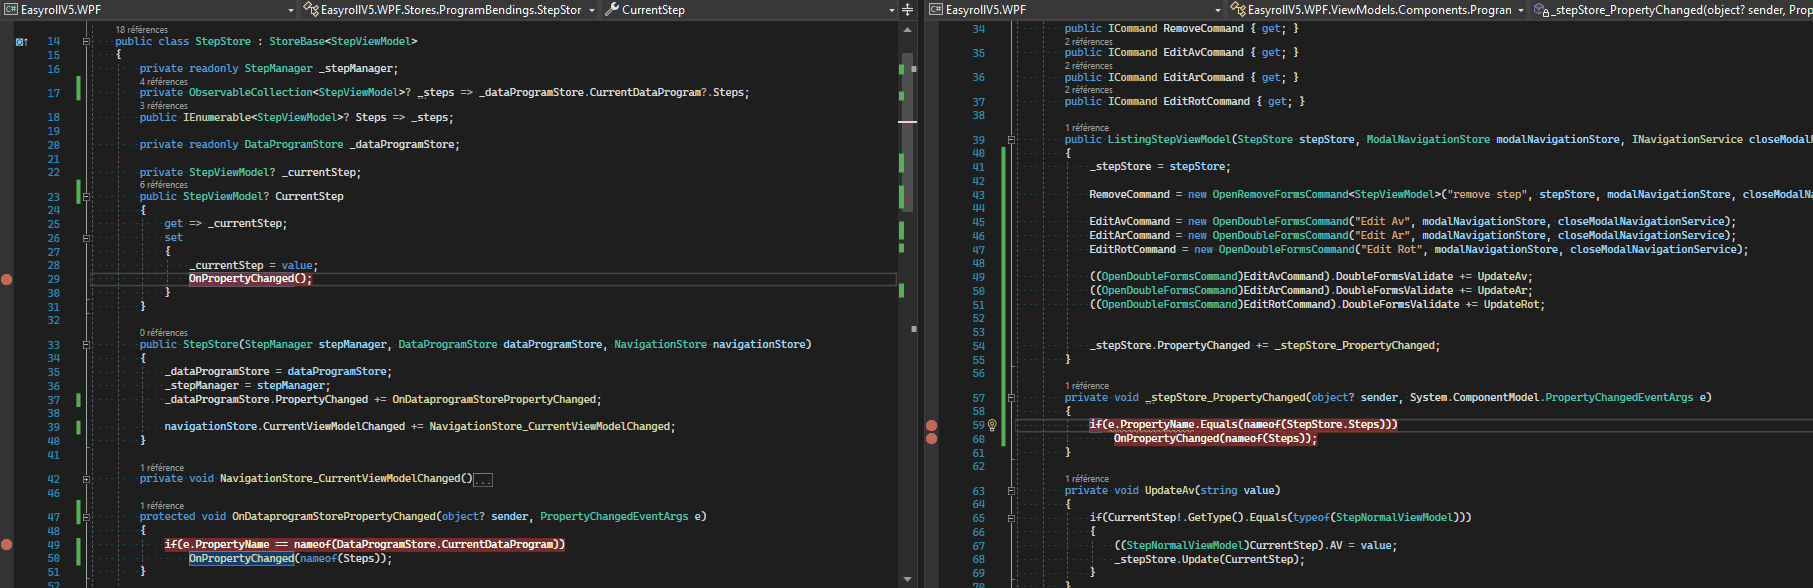This screenshot has height=588, width=1813.
Task: Click the split editor icon above left scrollbar
Action: [907, 10]
